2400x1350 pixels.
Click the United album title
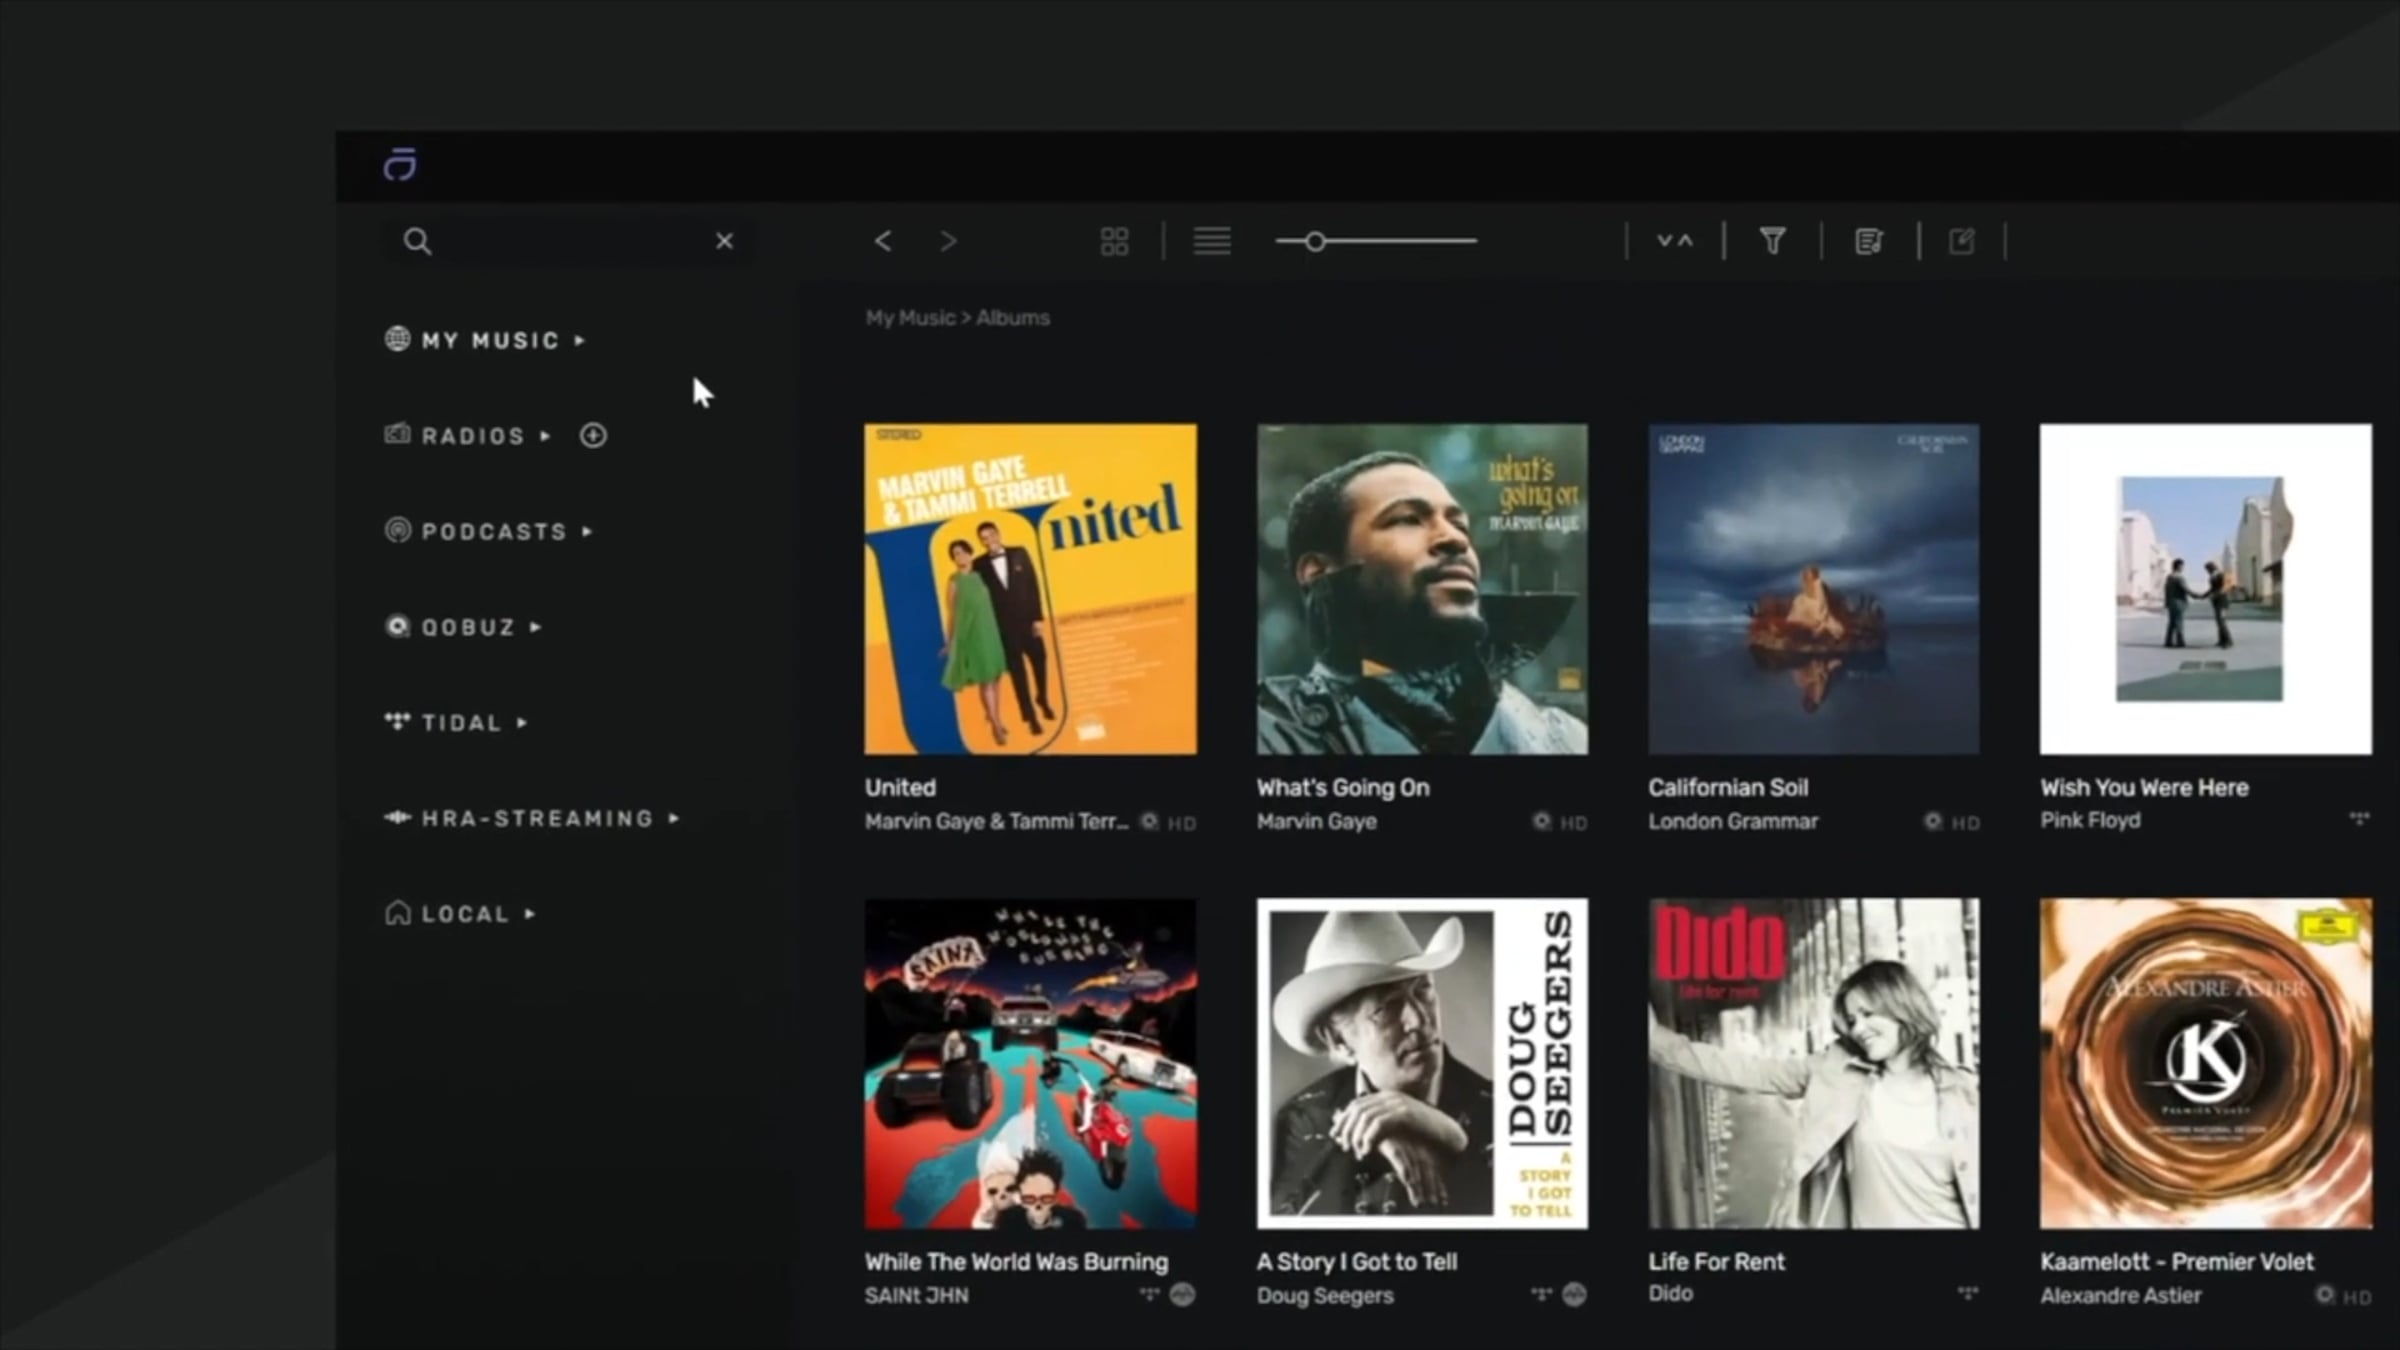900,788
